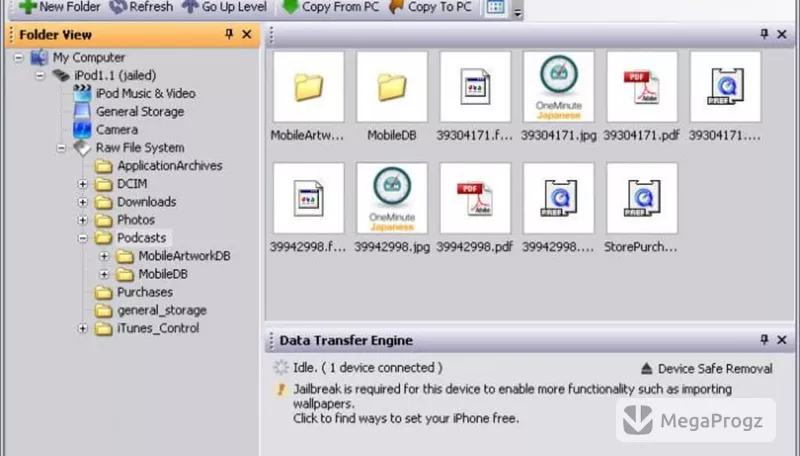Image resolution: width=800 pixels, height=456 pixels.
Task: Click the Jailbreak is required message link
Action: pyautogui.click(x=512, y=403)
